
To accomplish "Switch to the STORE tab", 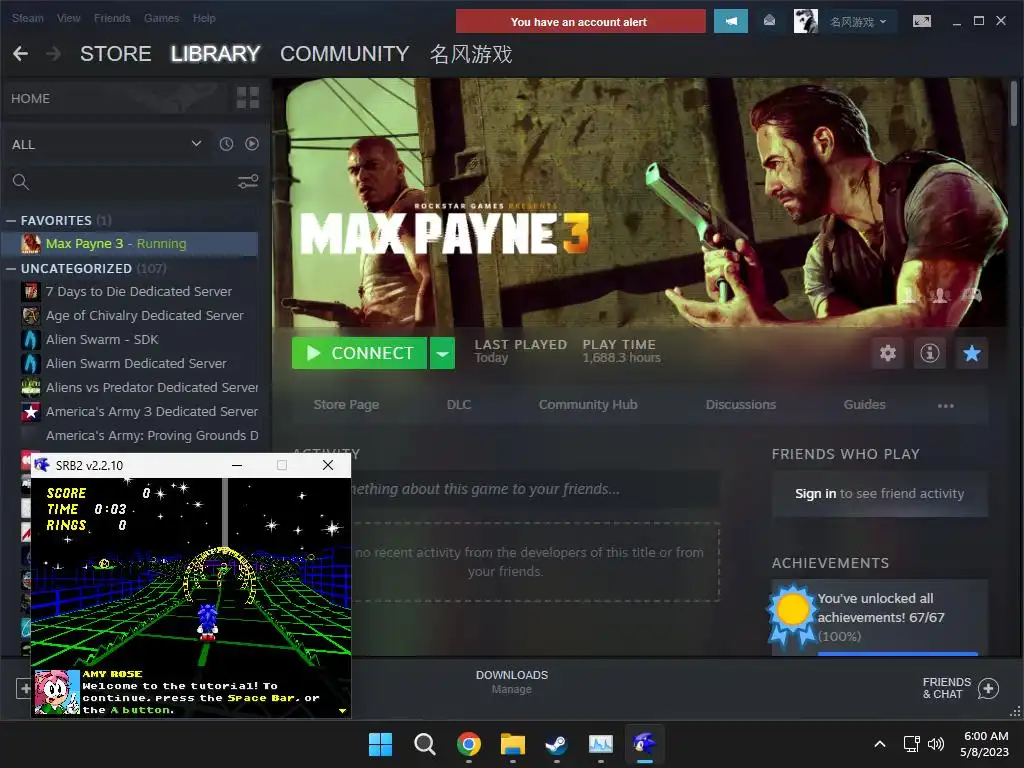I will (116, 54).
